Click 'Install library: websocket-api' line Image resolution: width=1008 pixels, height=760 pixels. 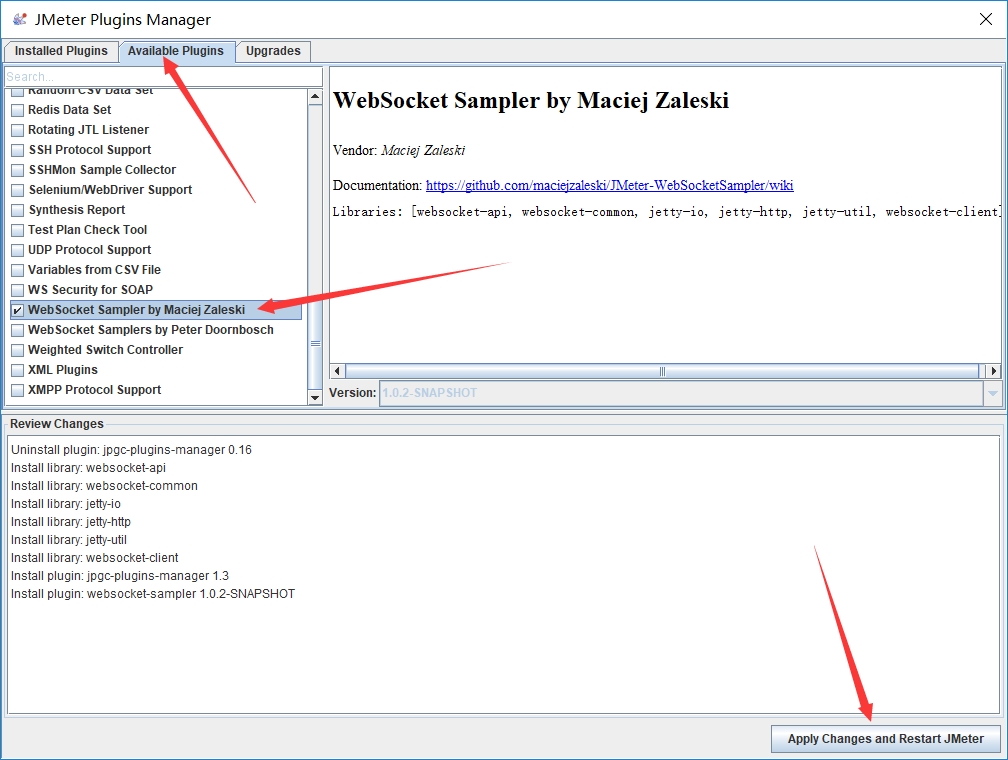click(x=88, y=468)
